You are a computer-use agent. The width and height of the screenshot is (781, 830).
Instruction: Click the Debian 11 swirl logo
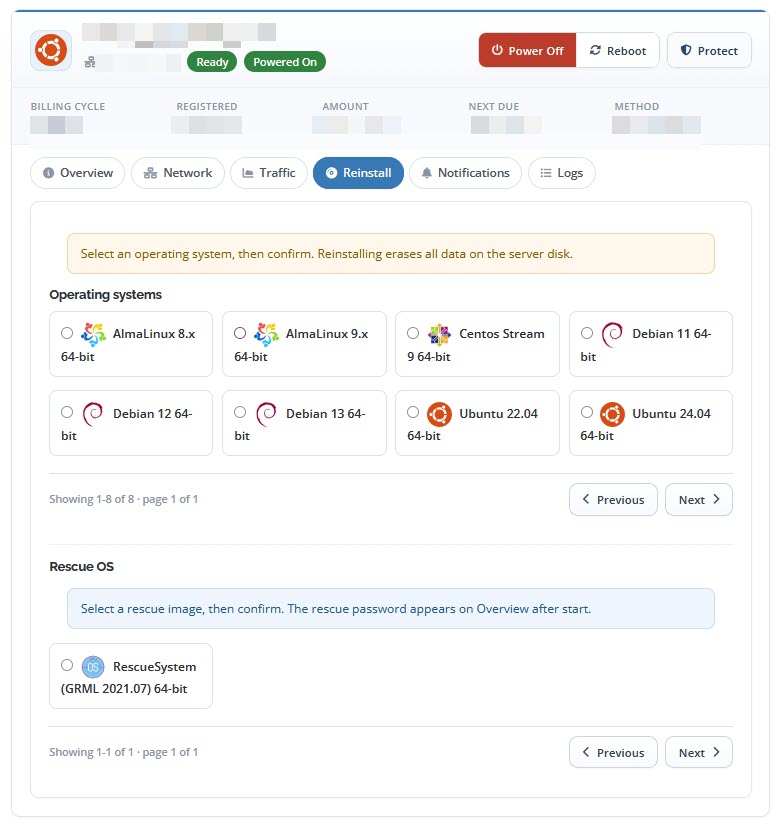[613, 335]
